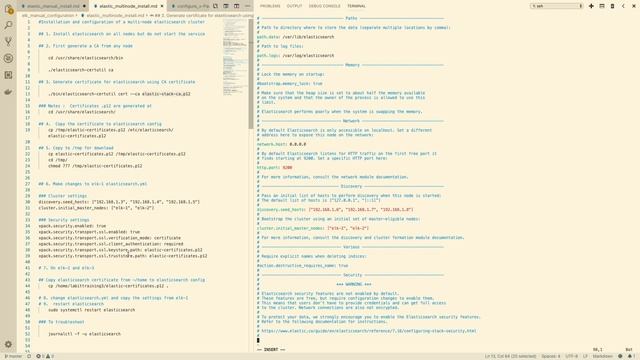Move the panel with chevron icon
640x360 pixels.
click(x=623, y=6)
